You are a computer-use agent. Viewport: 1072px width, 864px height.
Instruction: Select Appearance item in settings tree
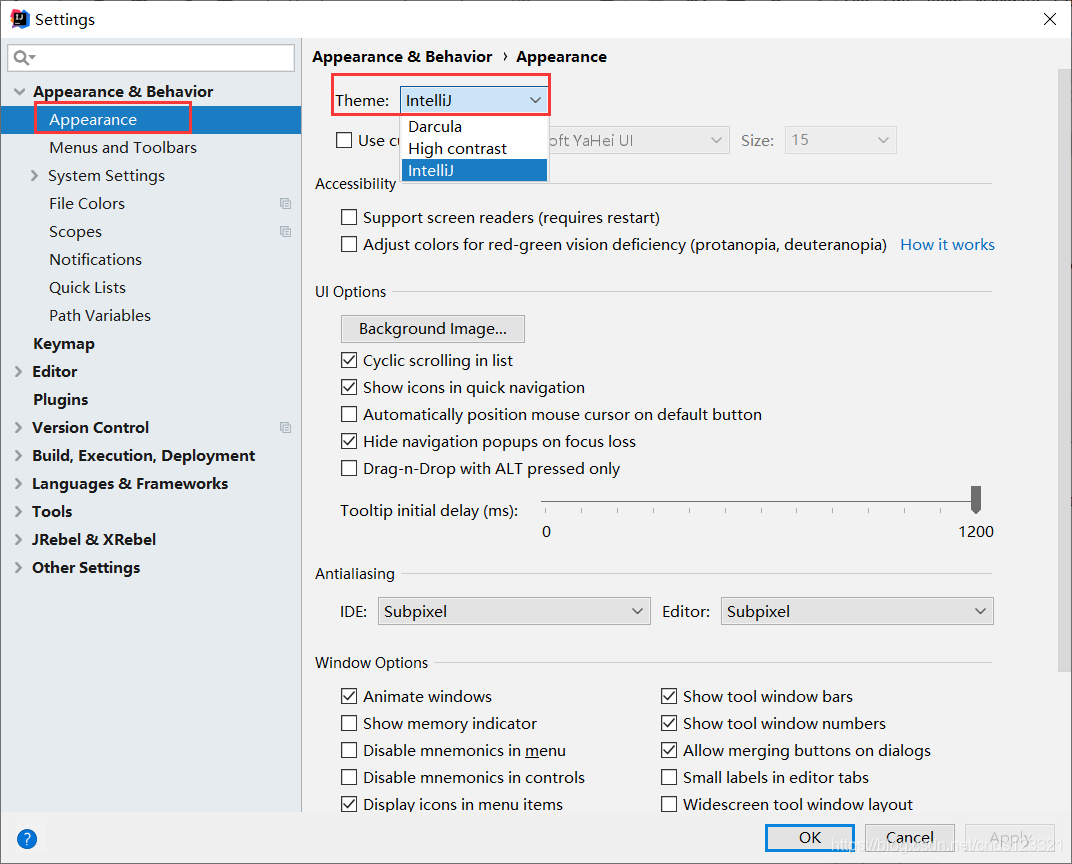(150, 120)
